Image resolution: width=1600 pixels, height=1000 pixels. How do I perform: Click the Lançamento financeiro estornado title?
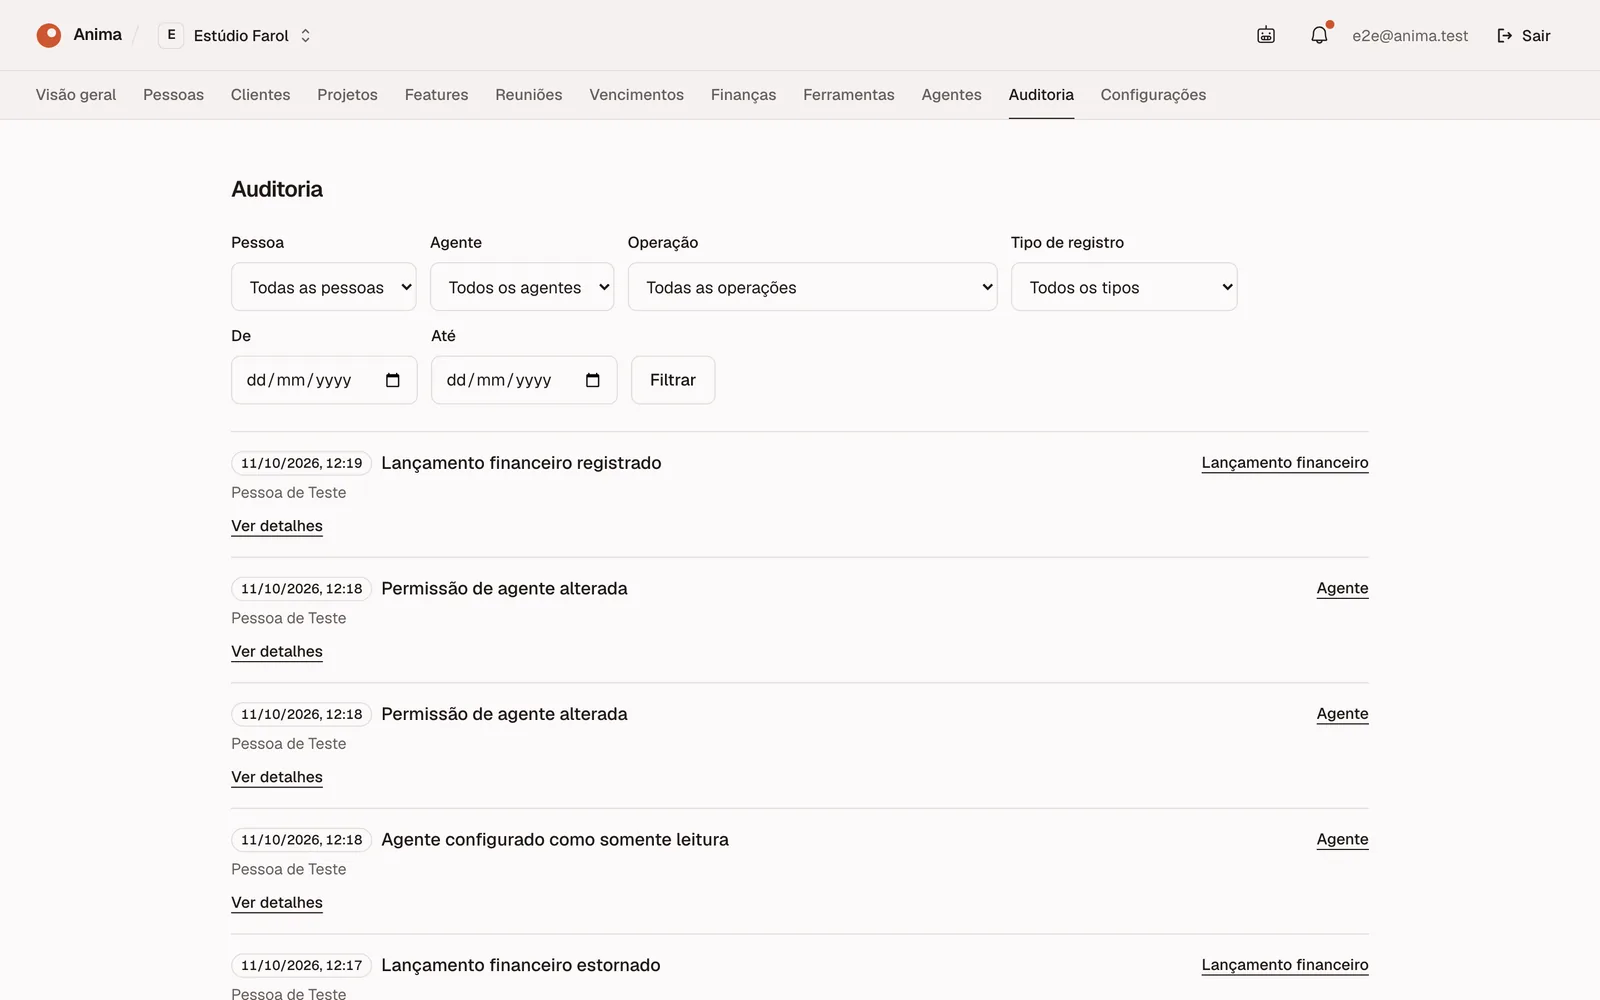(521, 965)
